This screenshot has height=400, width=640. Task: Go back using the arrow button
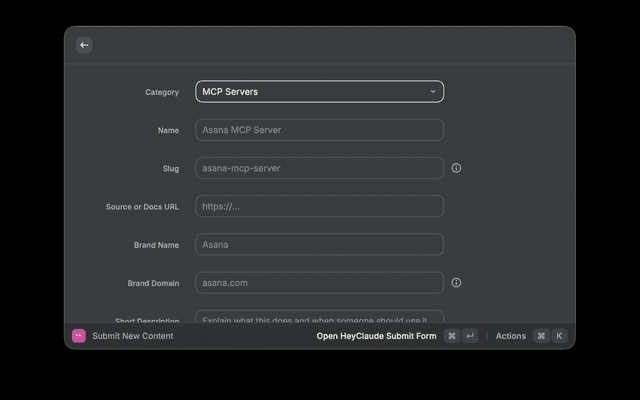[x=84, y=45]
